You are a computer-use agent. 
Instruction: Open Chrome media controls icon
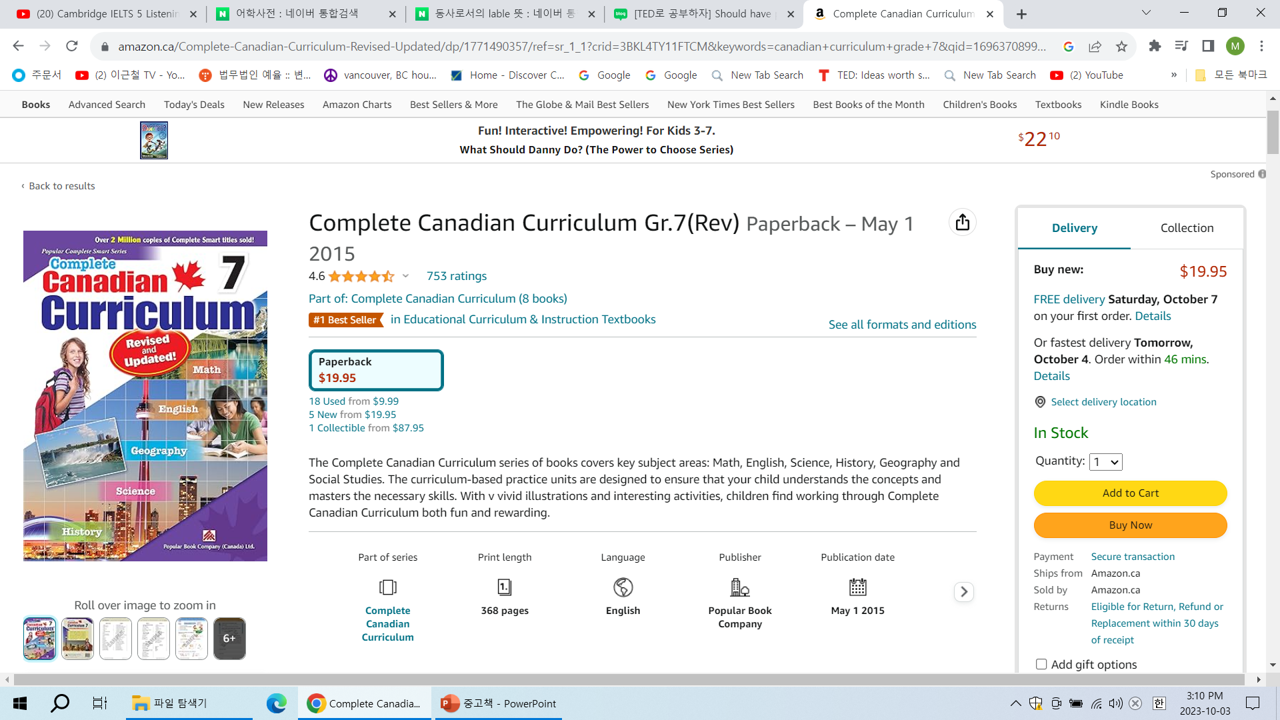(x=1181, y=46)
